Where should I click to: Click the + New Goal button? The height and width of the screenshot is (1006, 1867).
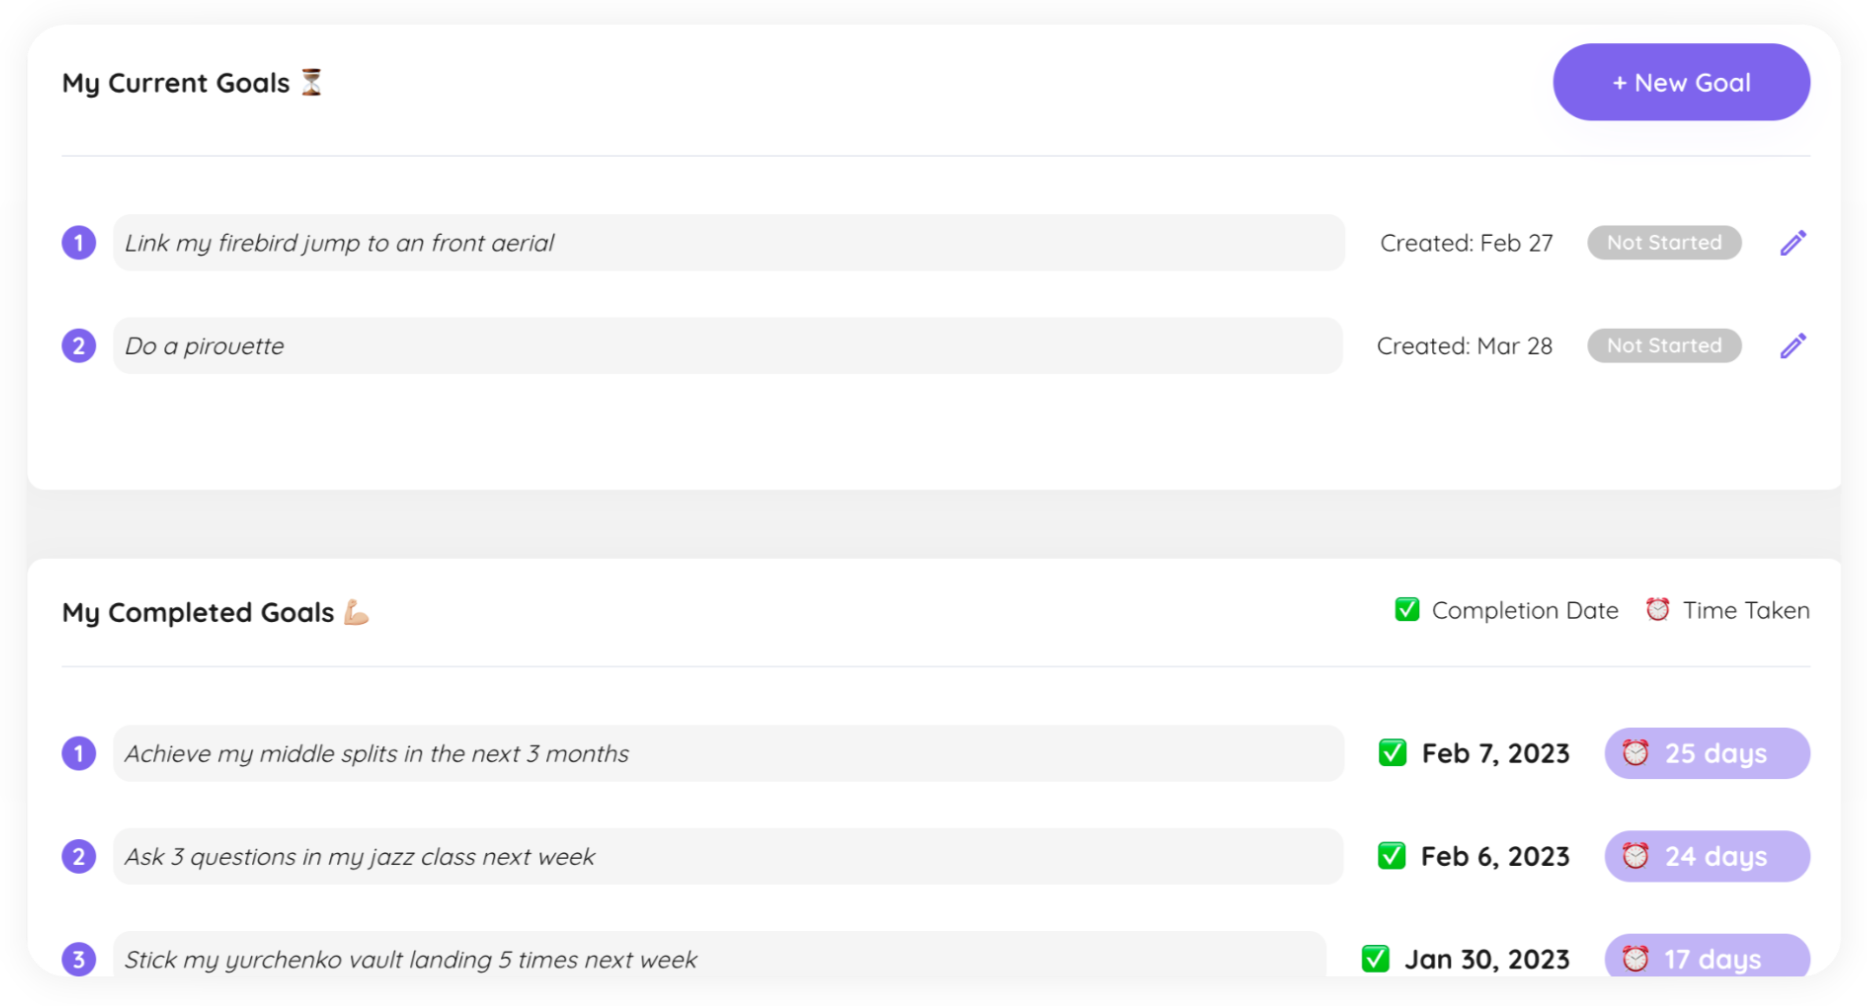pyautogui.click(x=1681, y=82)
